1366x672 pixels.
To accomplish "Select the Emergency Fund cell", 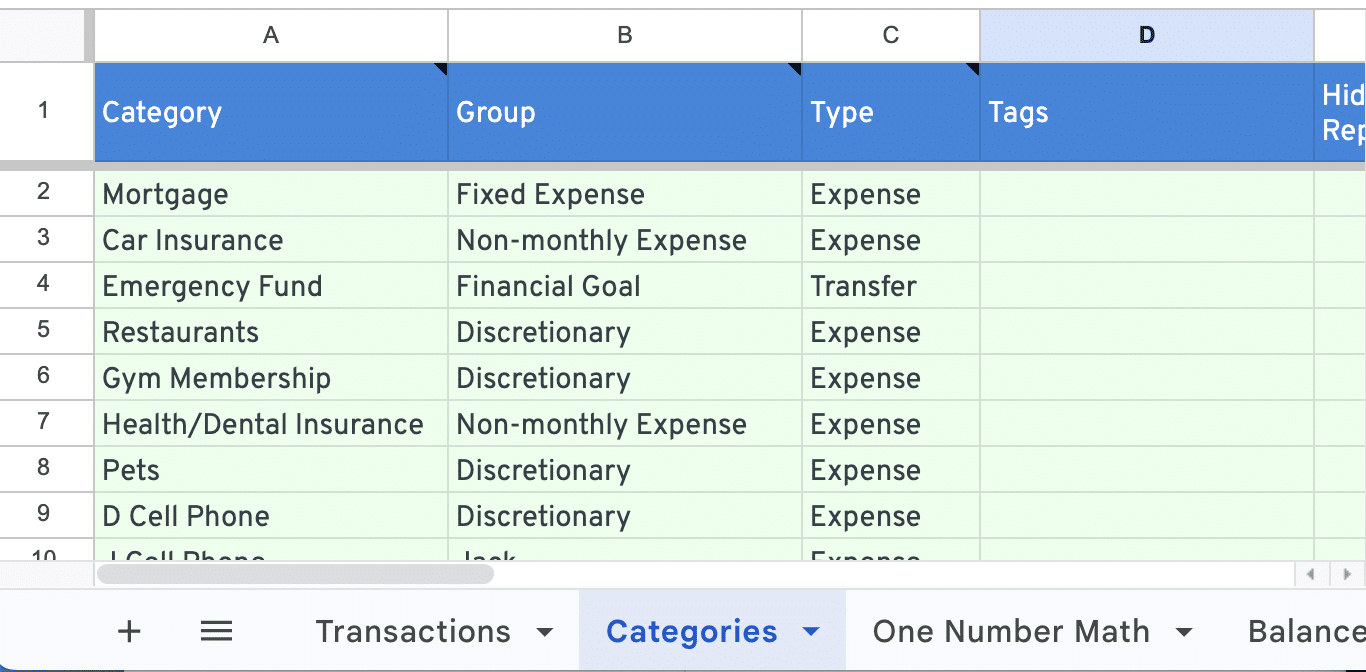I will coord(271,286).
